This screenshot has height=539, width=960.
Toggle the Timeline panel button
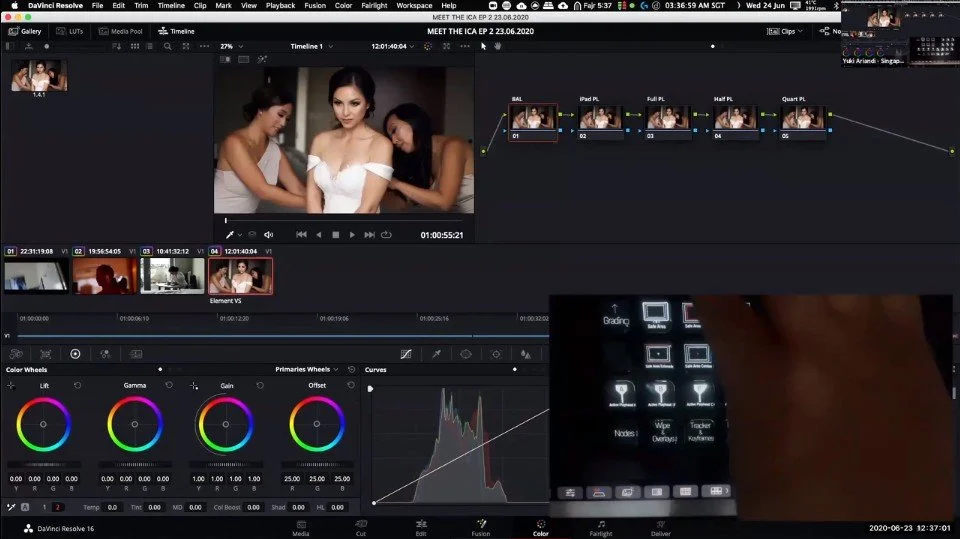coord(176,31)
